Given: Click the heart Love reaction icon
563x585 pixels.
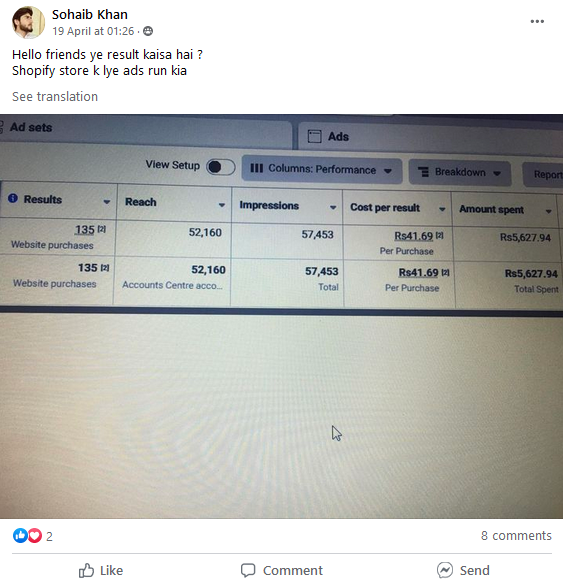Looking at the screenshot, I should tap(35, 535).
